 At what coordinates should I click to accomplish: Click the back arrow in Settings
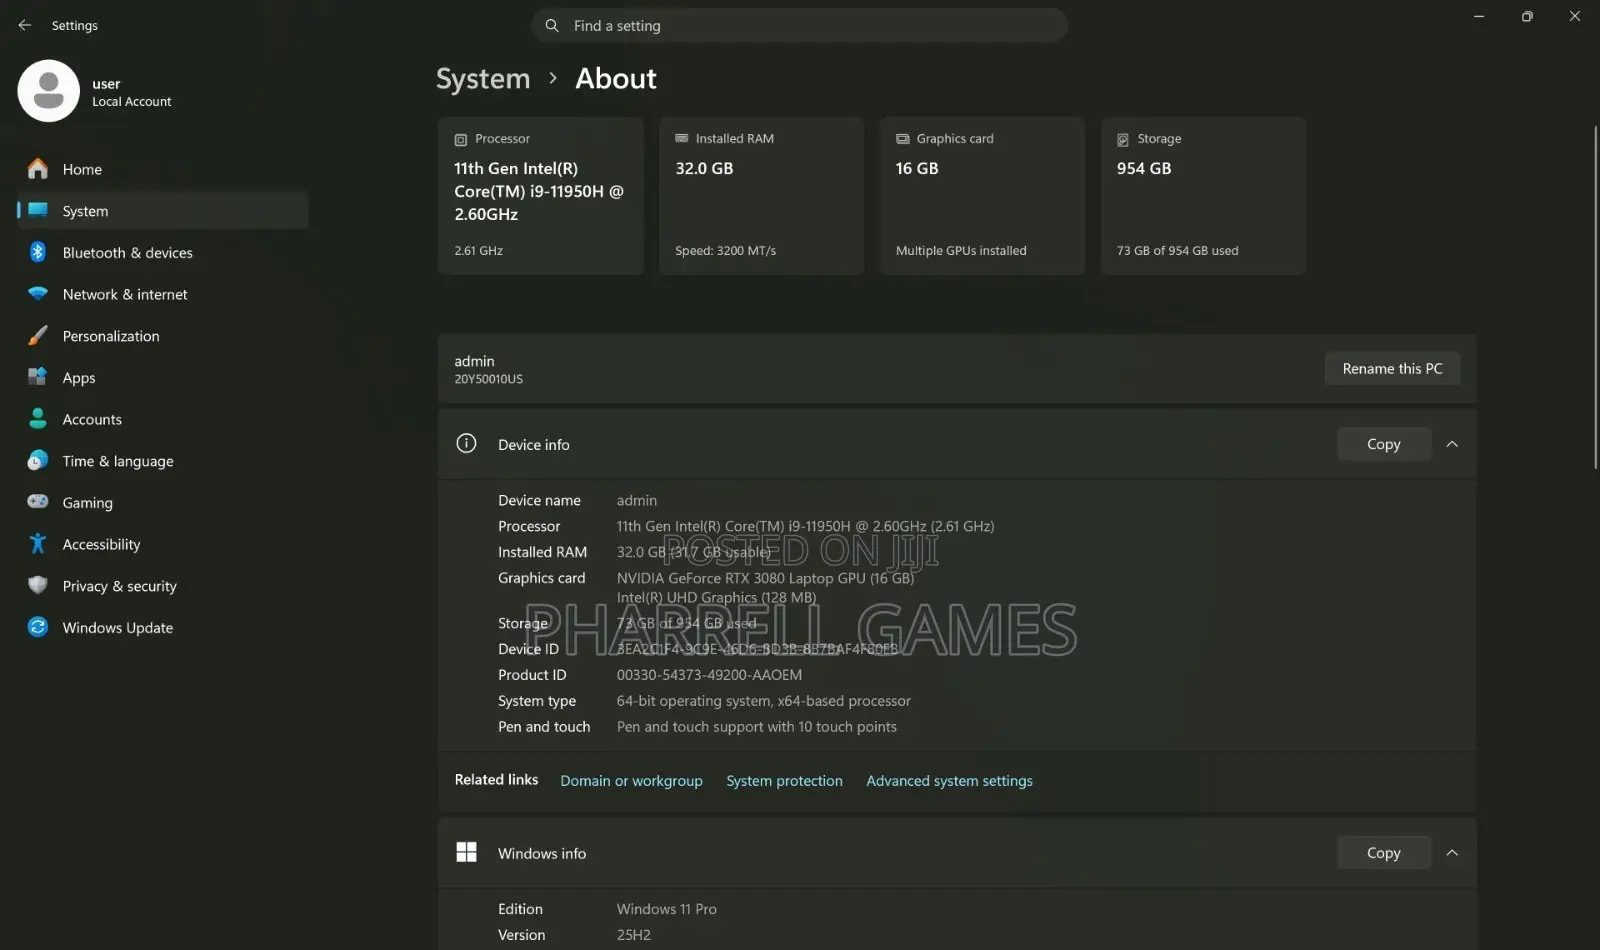pos(25,25)
